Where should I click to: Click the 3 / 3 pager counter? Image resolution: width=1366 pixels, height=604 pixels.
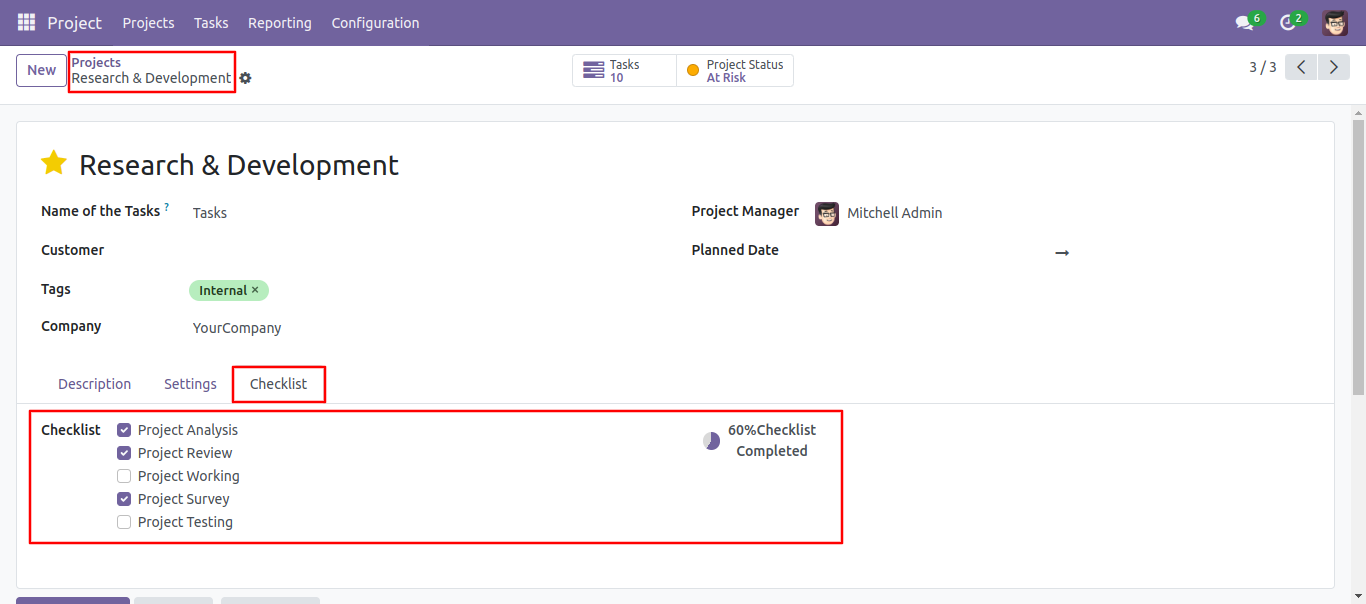1262,67
